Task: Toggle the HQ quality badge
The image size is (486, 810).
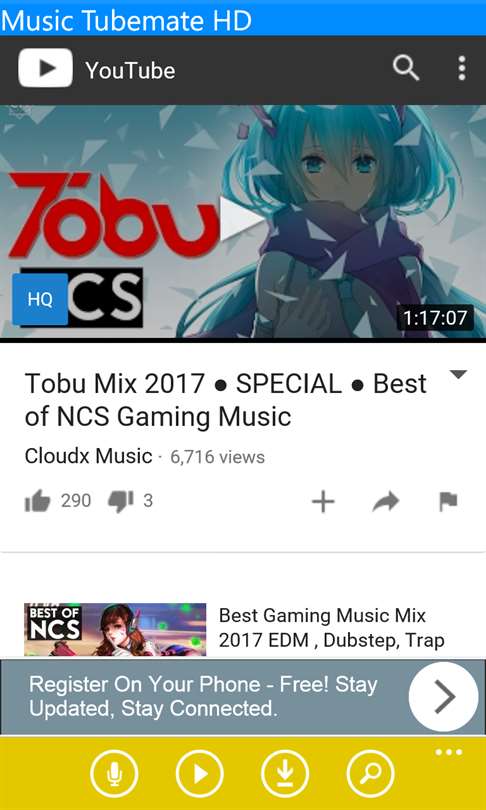Action: [40, 299]
